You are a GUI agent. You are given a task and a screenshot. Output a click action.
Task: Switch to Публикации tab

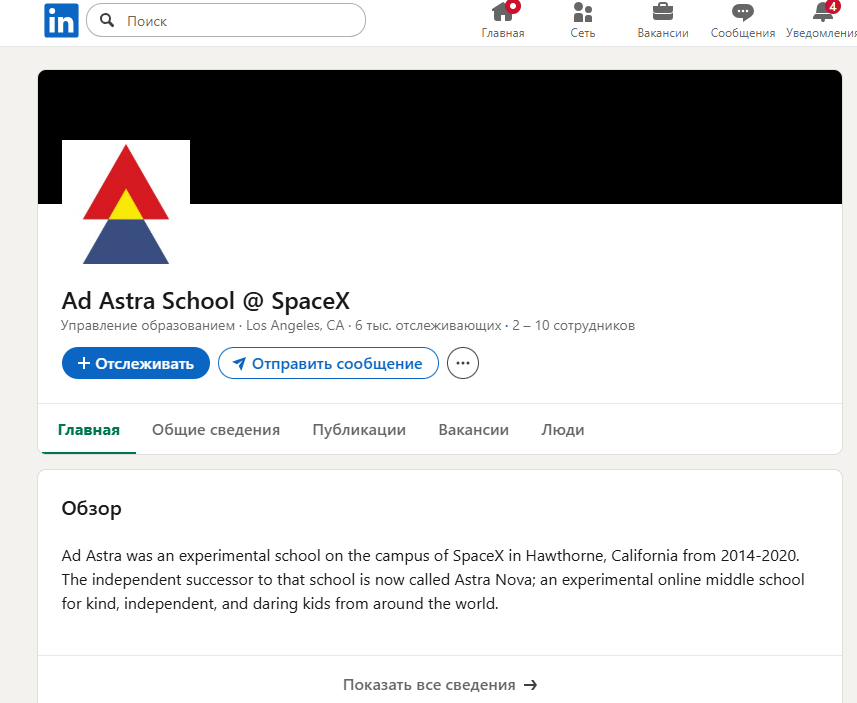coord(359,430)
